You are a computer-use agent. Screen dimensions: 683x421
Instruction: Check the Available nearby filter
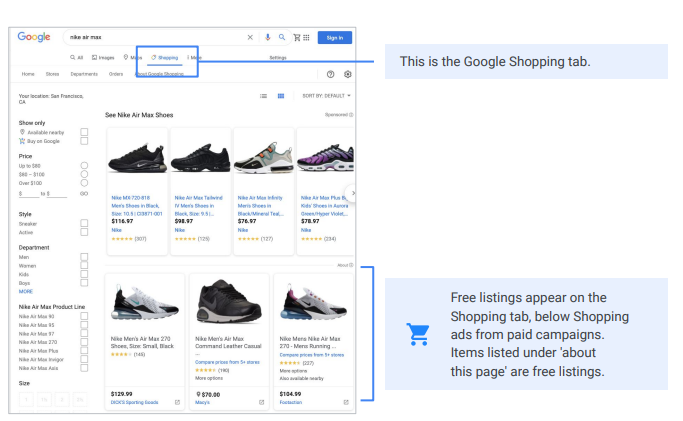pos(84,132)
